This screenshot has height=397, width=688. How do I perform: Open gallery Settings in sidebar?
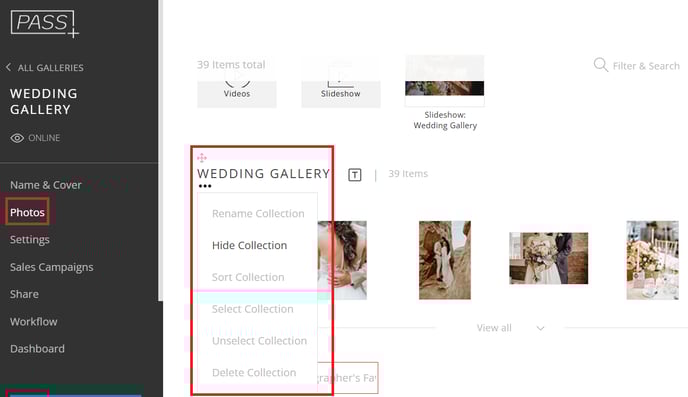(x=30, y=240)
